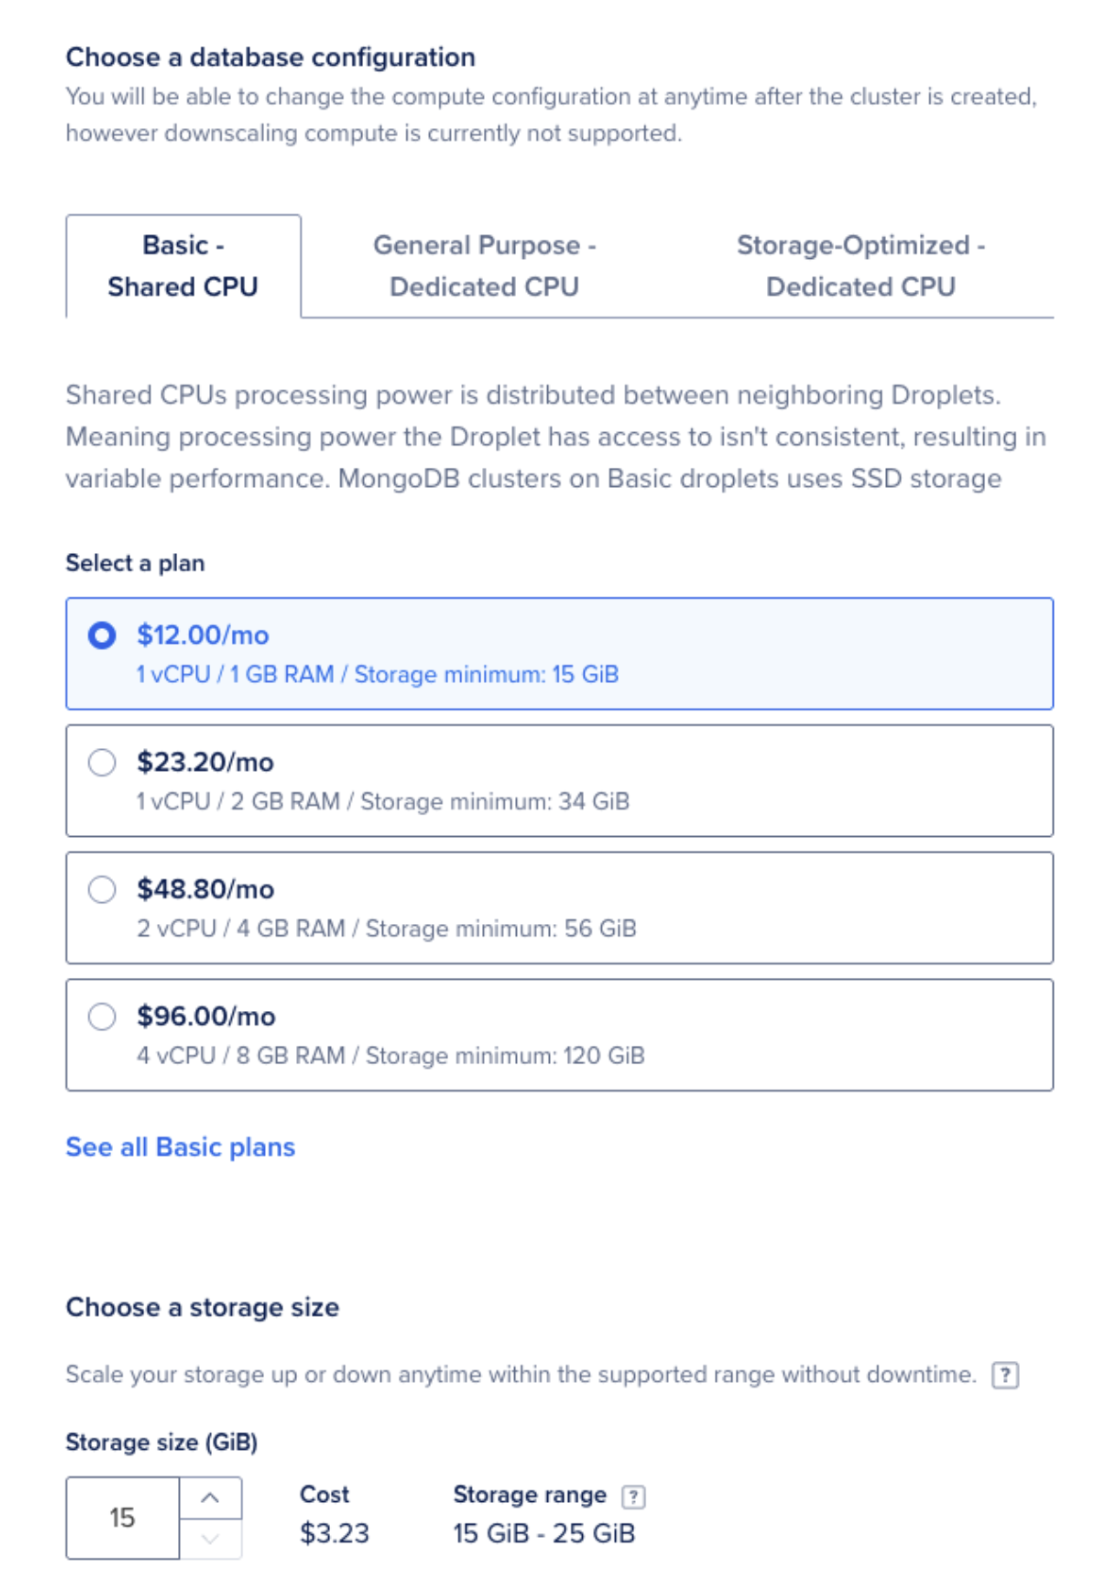Choose the $48.80/mo plan radio button
The image size is (1096, 1594).
102,889
